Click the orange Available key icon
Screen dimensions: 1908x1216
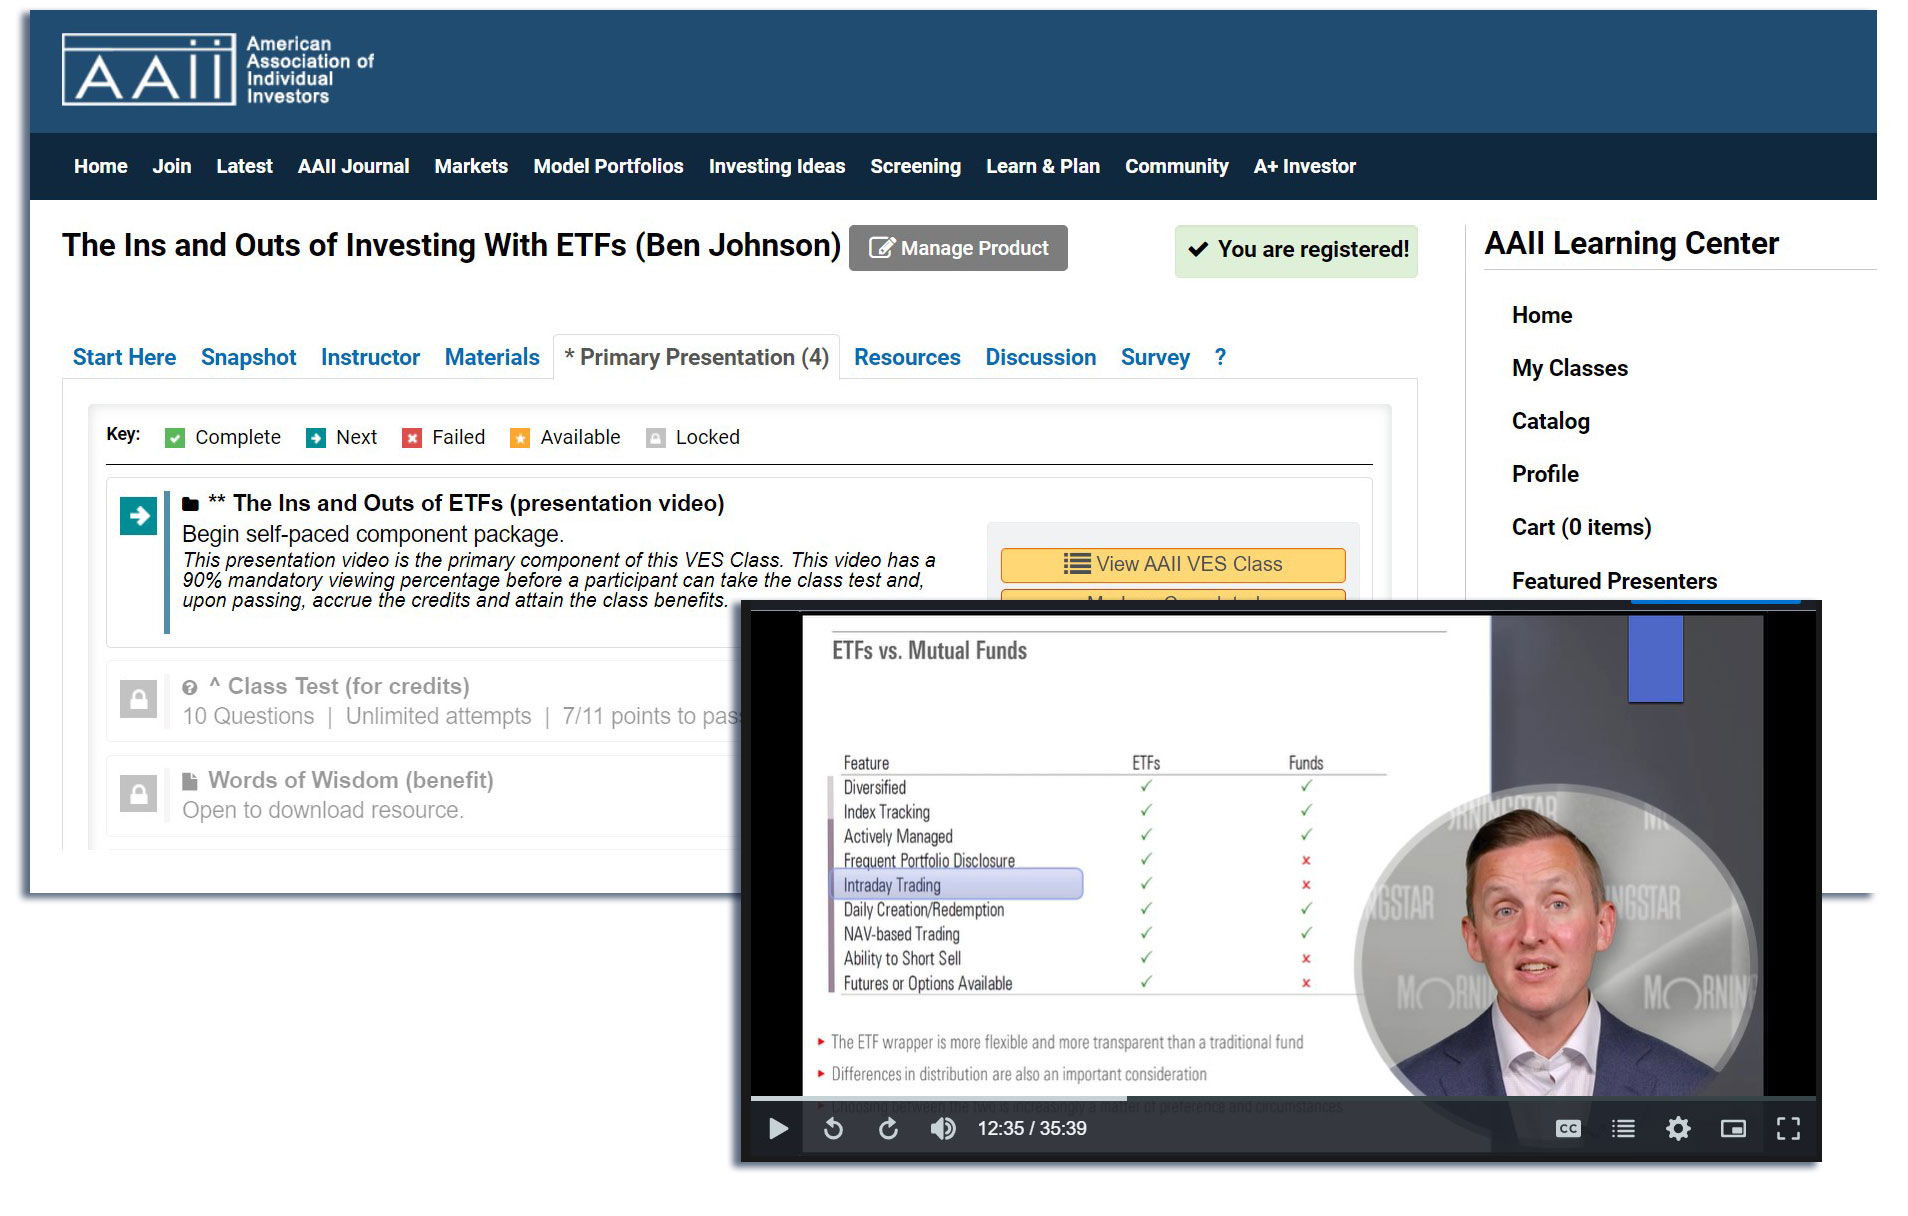coord(520,438)
